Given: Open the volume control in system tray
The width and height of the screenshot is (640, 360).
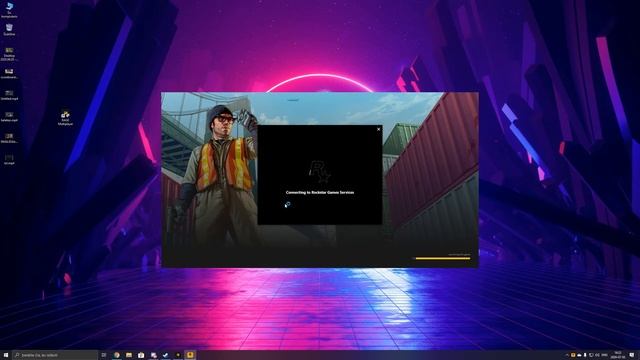Looking at the screenshot, I should [597, 355].
